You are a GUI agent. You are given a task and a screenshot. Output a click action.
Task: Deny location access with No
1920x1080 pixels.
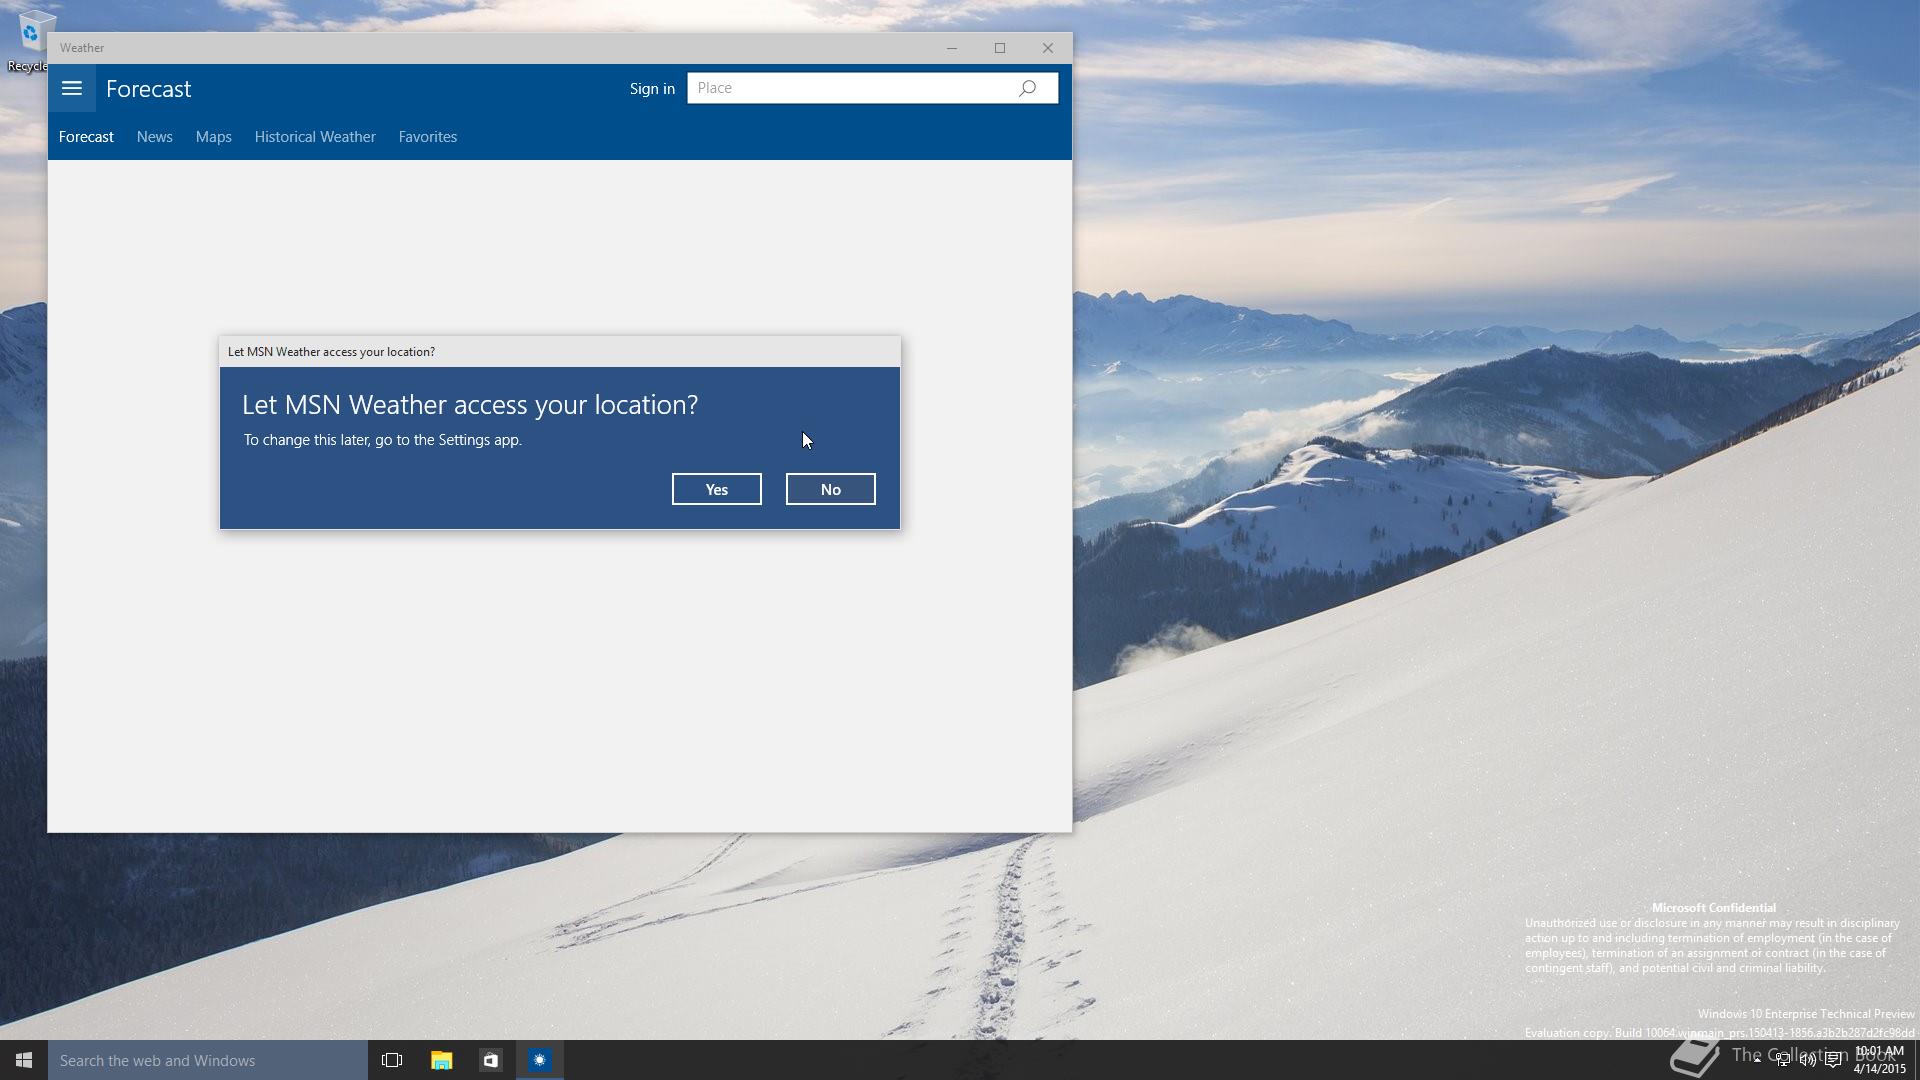[830, 489]
